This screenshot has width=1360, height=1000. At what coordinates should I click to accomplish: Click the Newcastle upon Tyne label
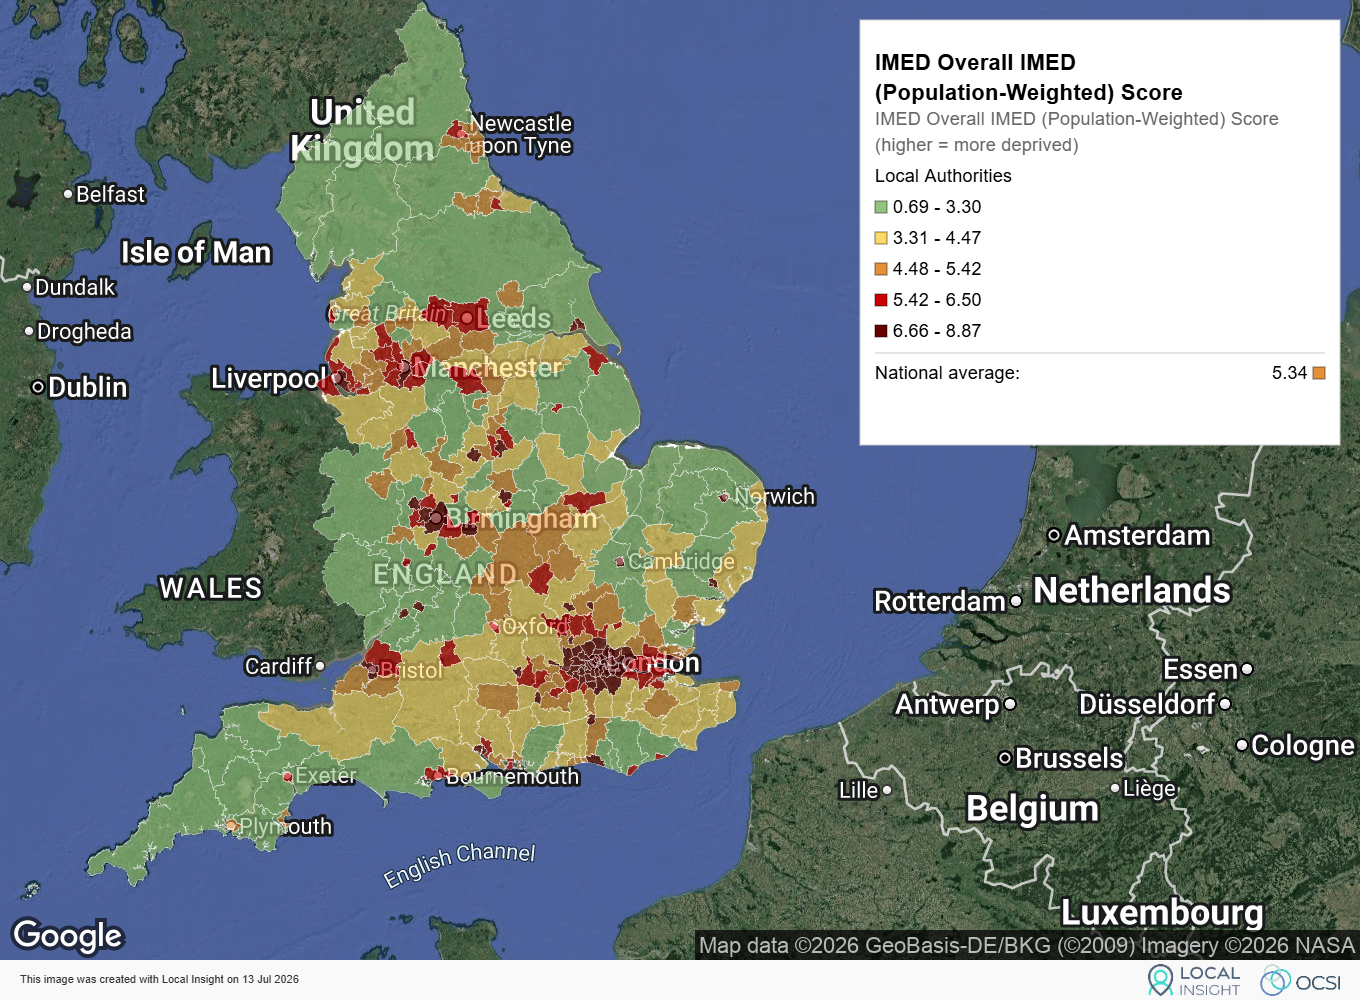pos(520,135)
